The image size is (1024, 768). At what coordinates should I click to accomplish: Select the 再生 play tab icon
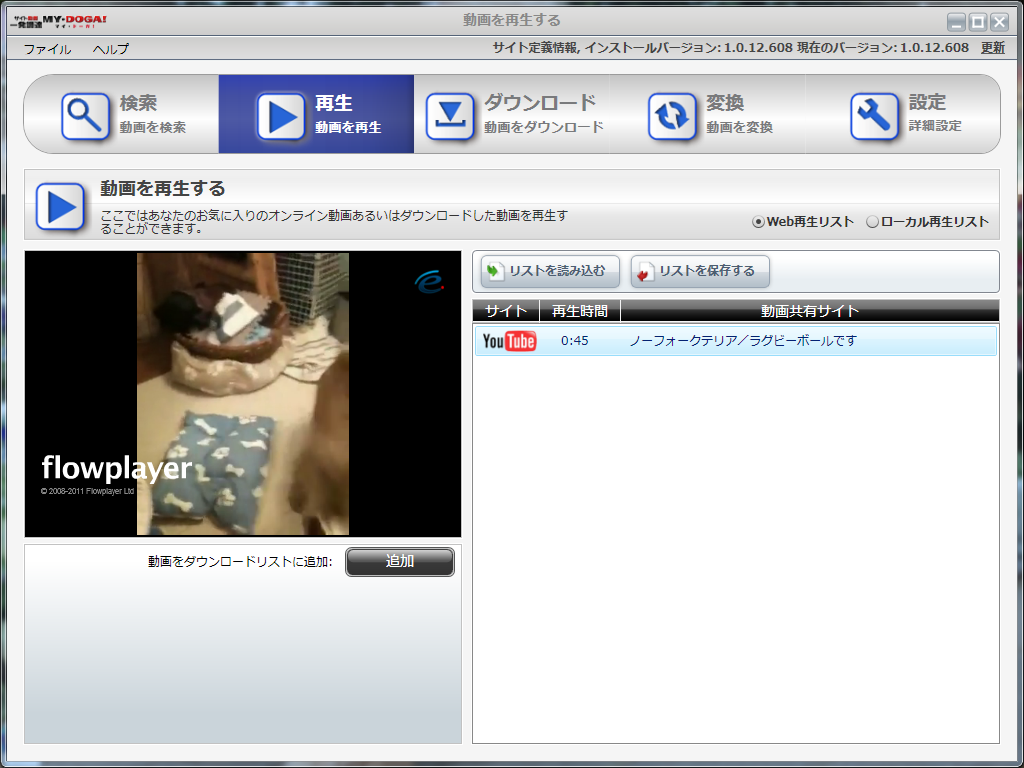coord(281,116)
